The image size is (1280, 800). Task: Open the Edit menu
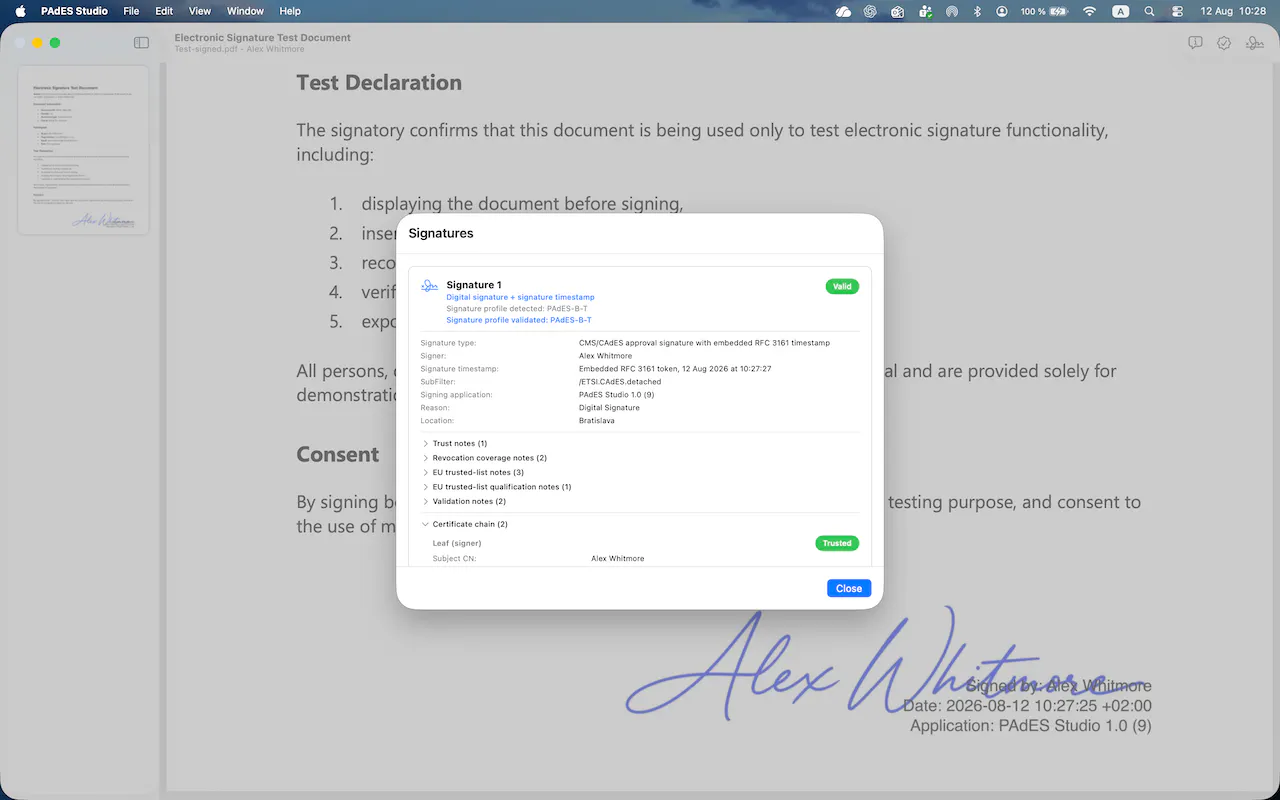pyautogui.click(x=164, y=11)
